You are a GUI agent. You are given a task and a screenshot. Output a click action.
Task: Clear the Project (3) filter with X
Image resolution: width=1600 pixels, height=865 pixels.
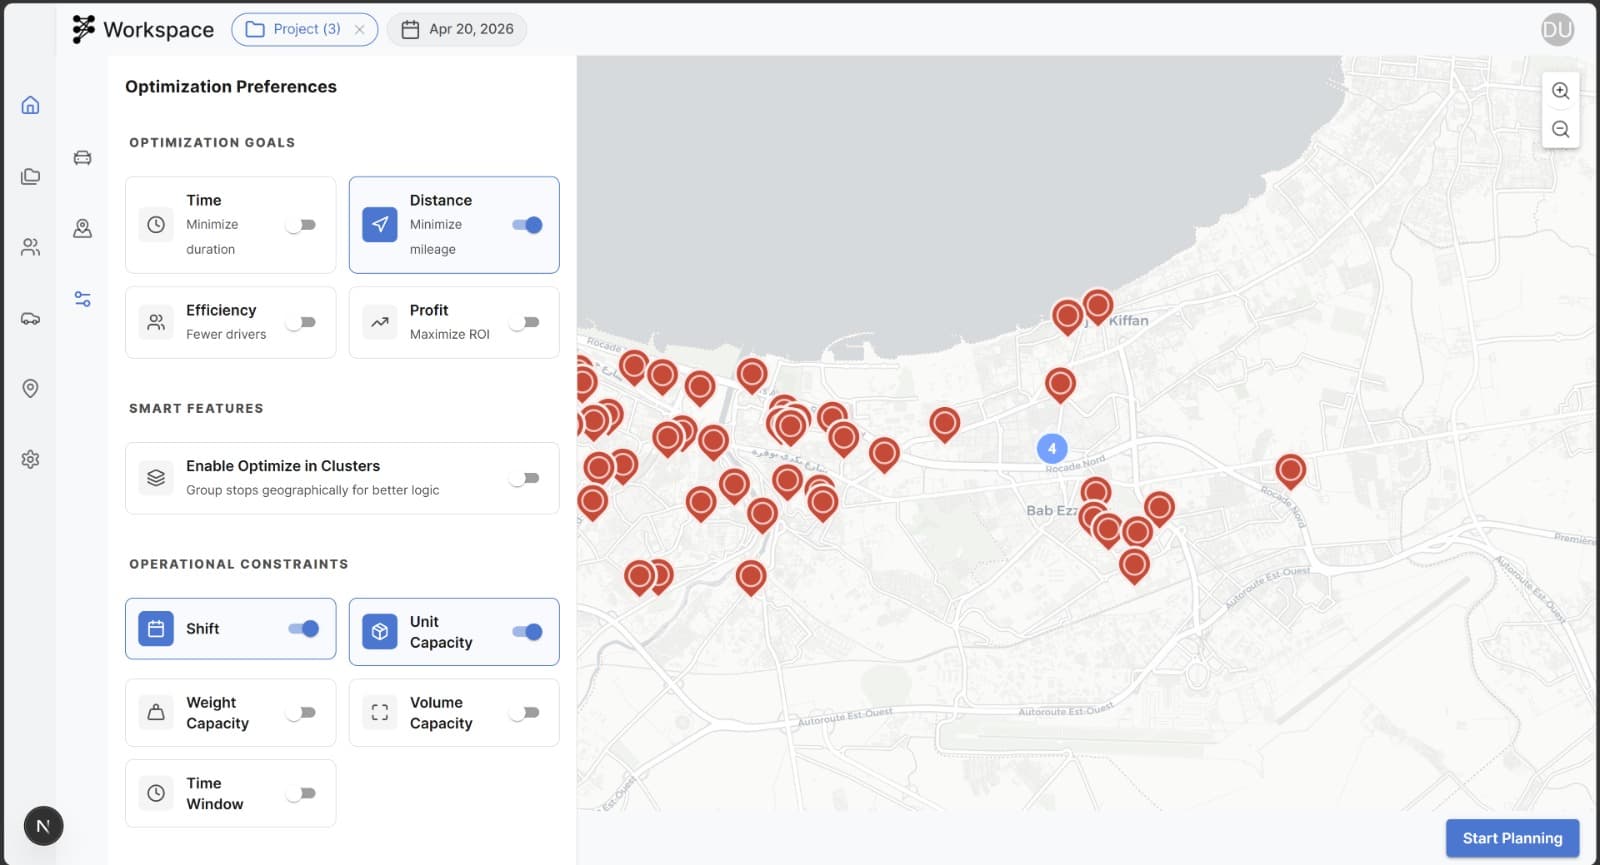pos(359,29)
